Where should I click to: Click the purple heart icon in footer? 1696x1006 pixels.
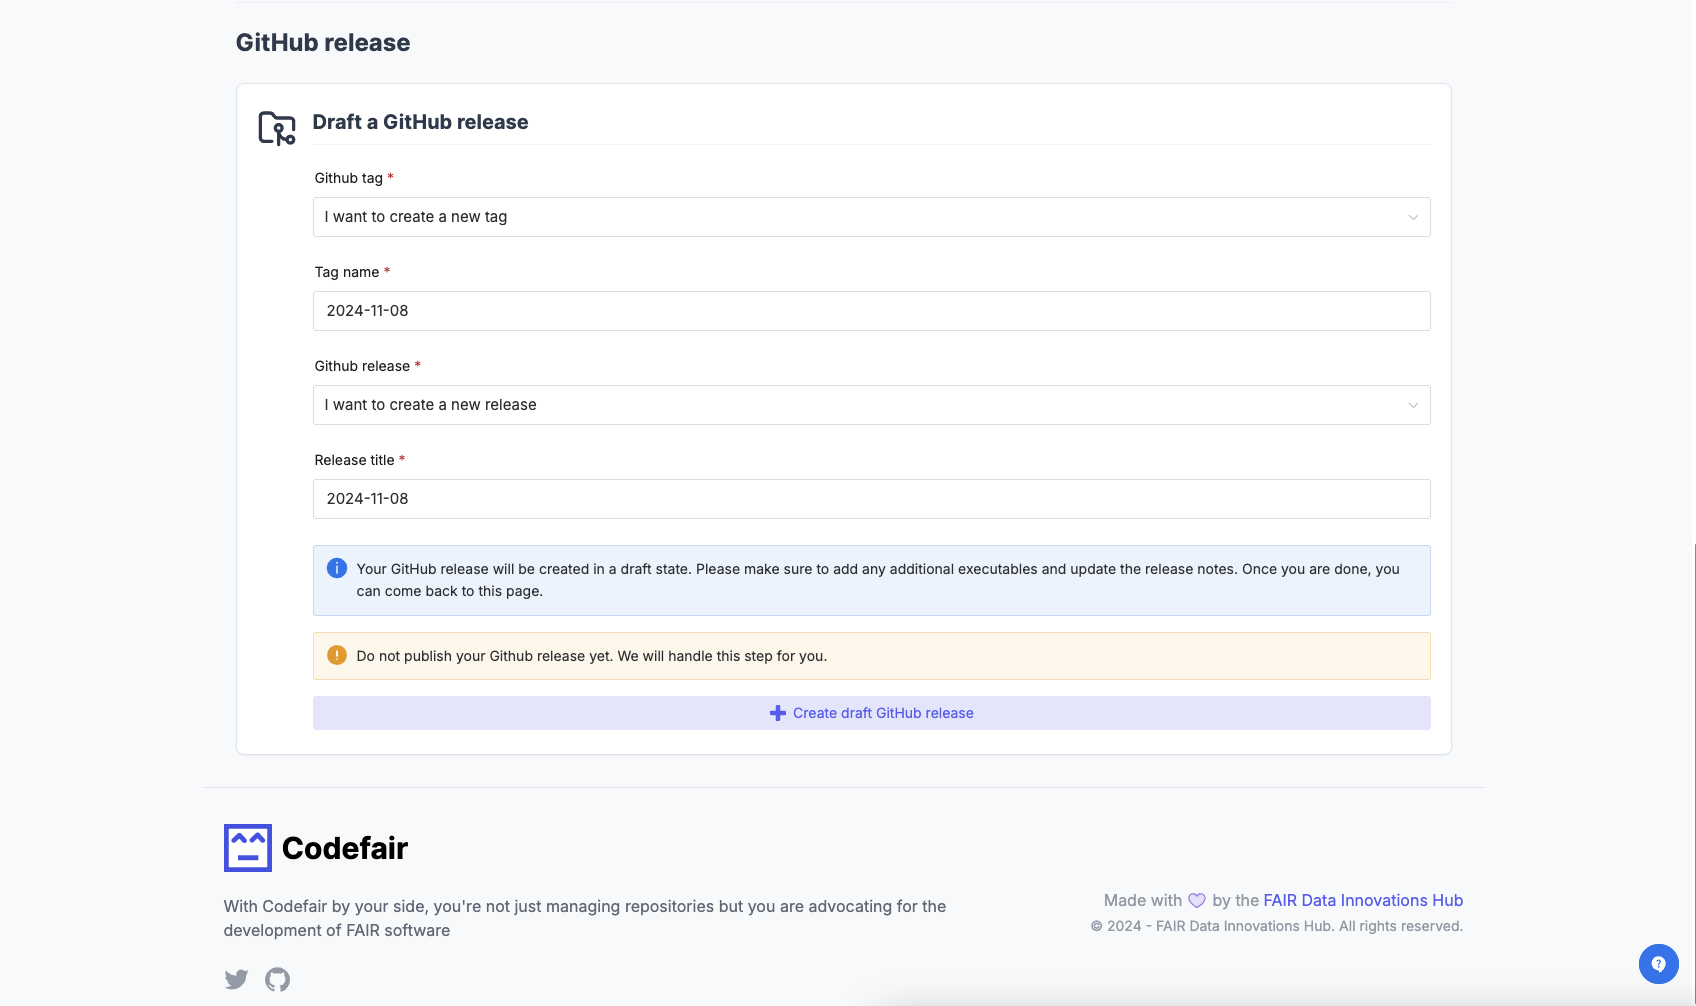tap(1197, 900)
